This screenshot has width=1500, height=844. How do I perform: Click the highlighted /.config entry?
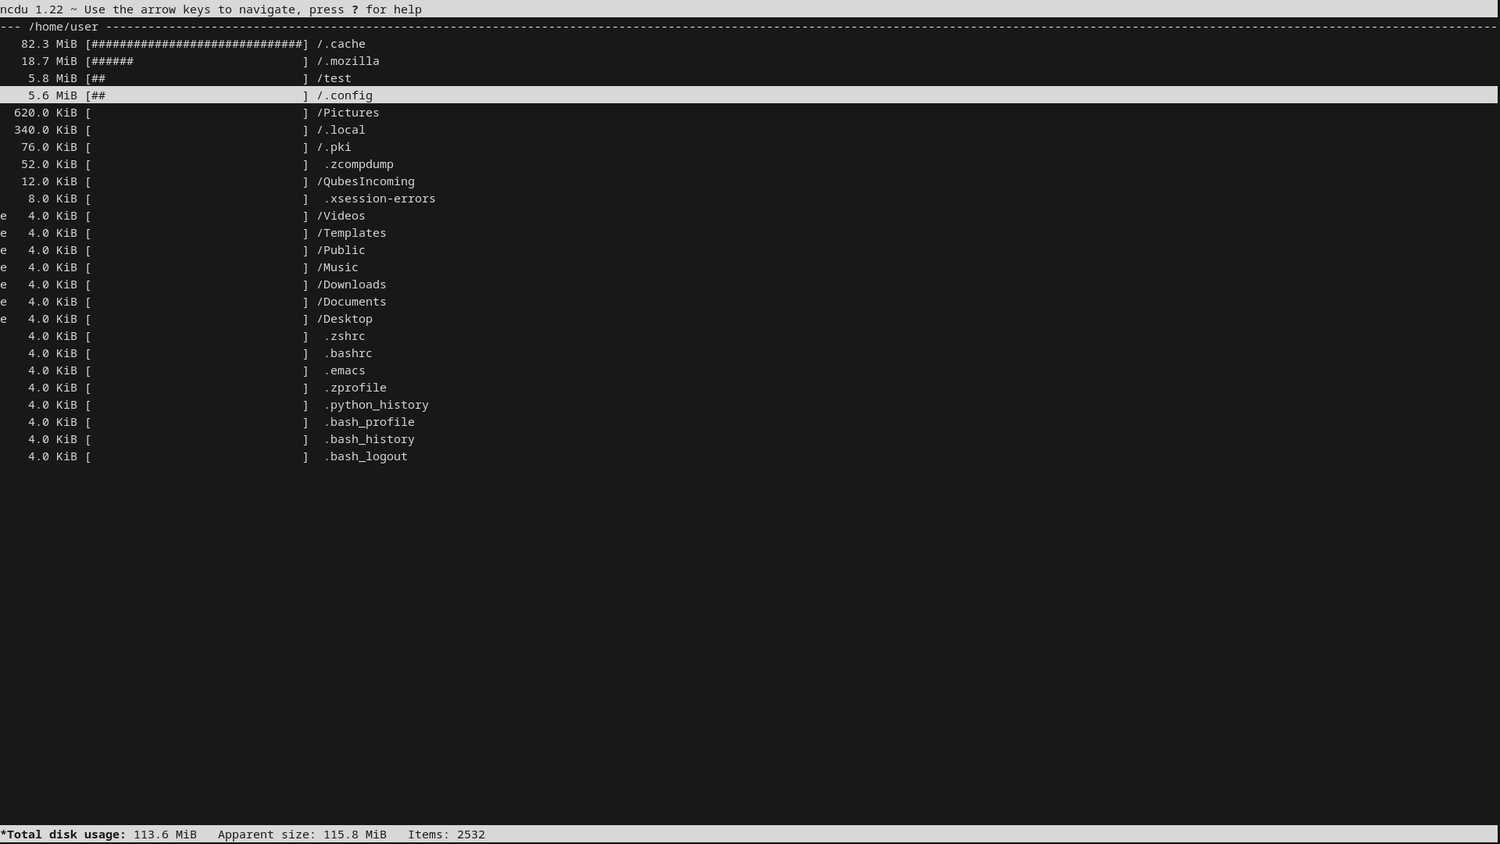pyautogui.click(x=749, y=95)
